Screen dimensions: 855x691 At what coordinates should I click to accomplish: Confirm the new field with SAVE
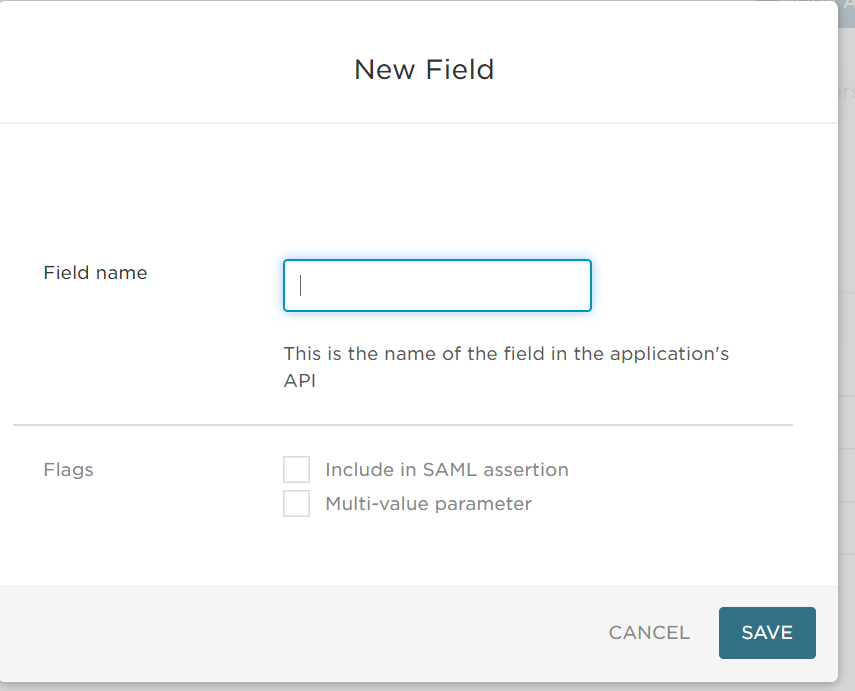point(767,633)
